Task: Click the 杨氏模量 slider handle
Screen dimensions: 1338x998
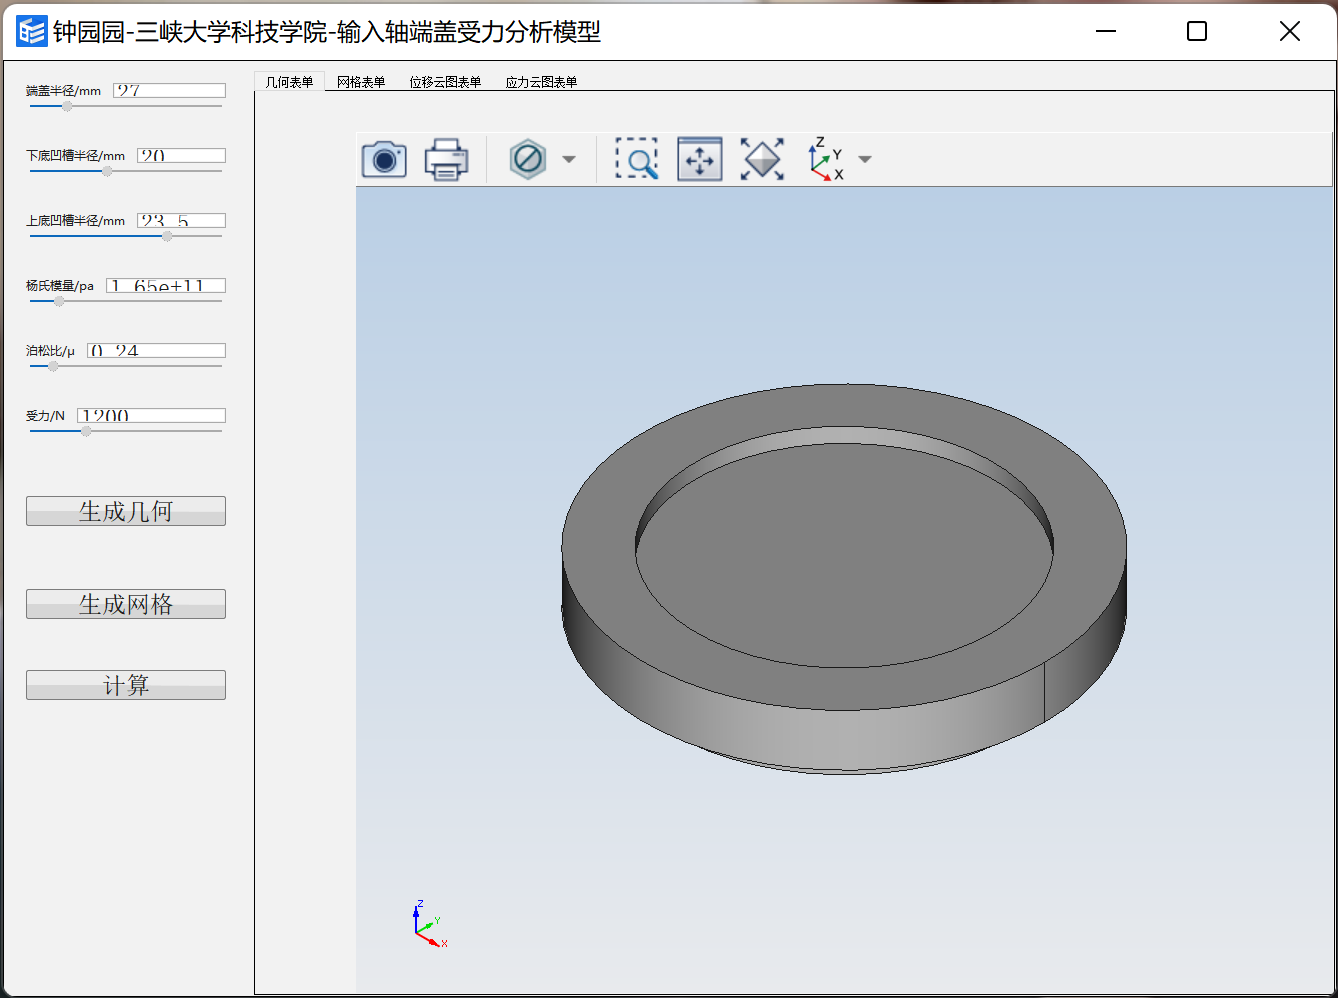Action: (x=59, y=301)
